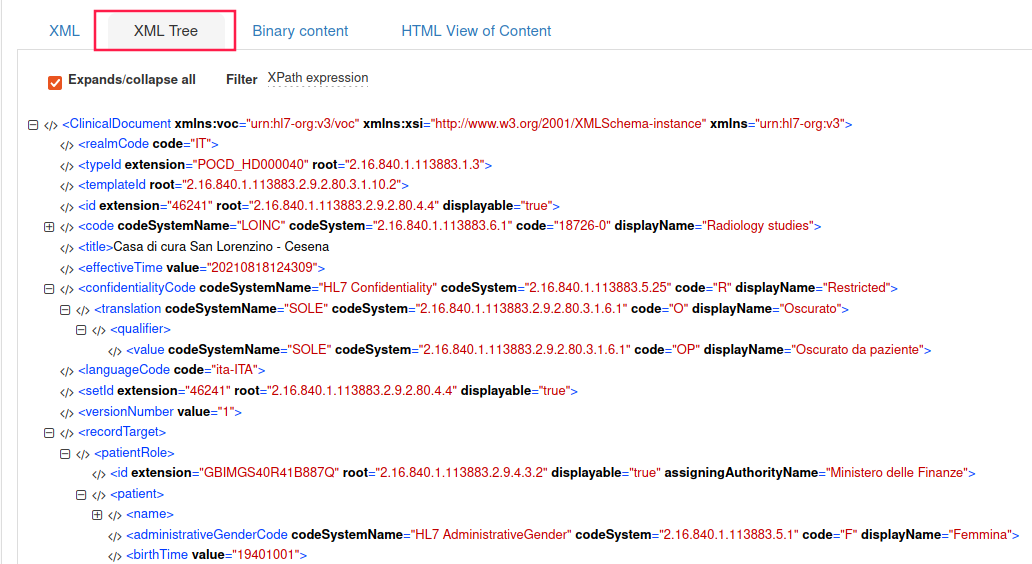Click the element icon beside title
The height and width of the screenshot is (564, 1032).
tap(66, 247)
